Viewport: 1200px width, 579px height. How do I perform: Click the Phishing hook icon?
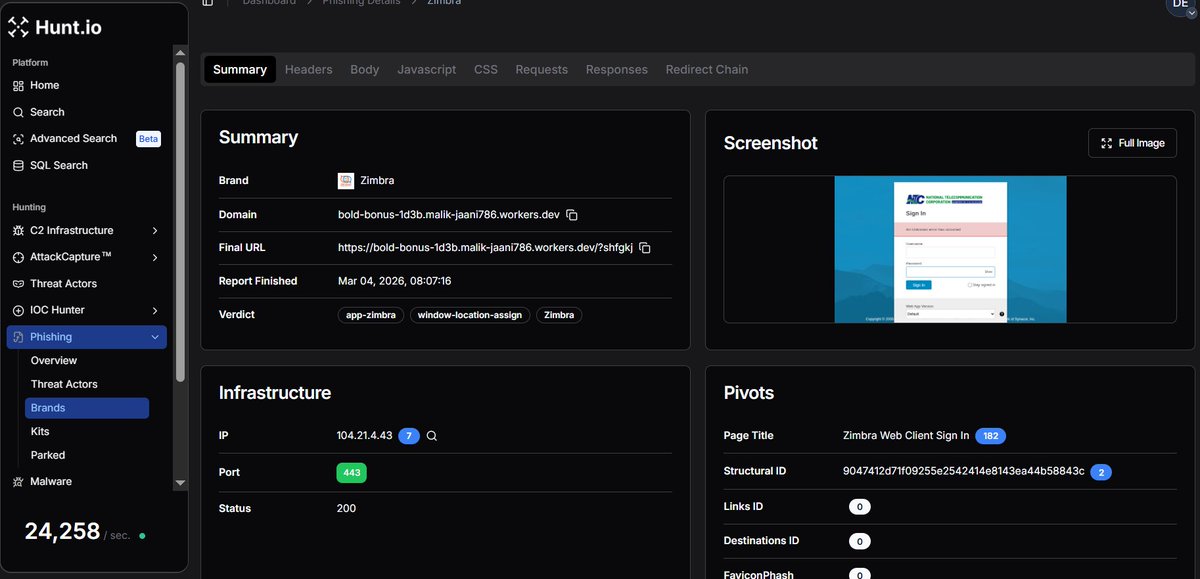coord(18,337)
